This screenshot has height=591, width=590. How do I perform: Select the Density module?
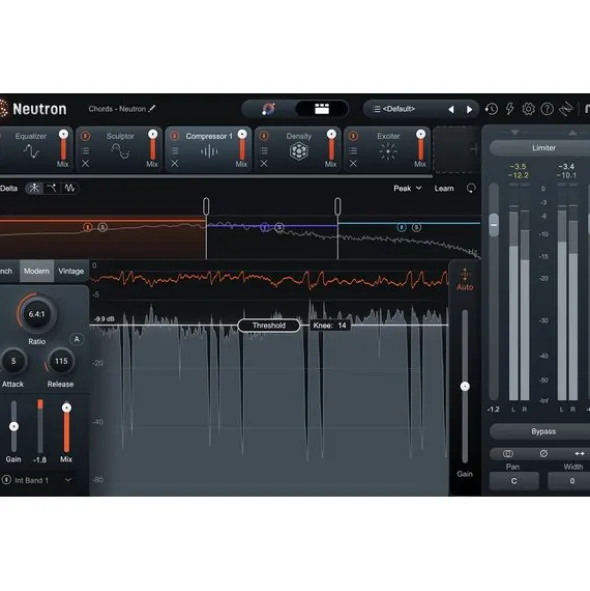point(299,150)
